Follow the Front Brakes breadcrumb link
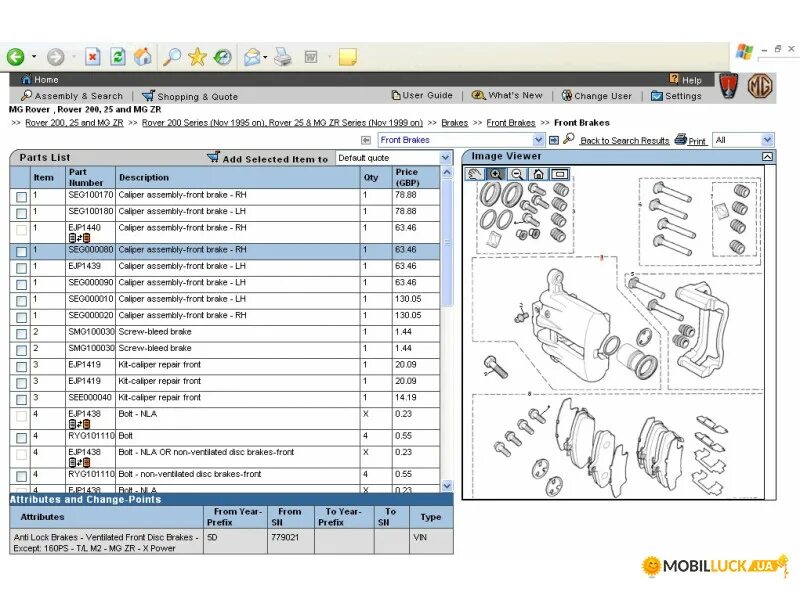The image size is (800, 598). [511, 123]
